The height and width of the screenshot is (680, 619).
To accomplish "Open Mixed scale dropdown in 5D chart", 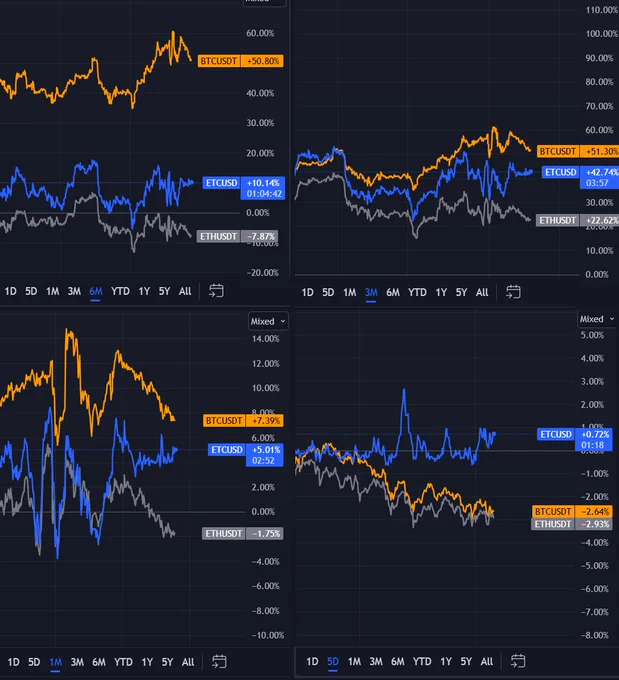I will [597, 319].
